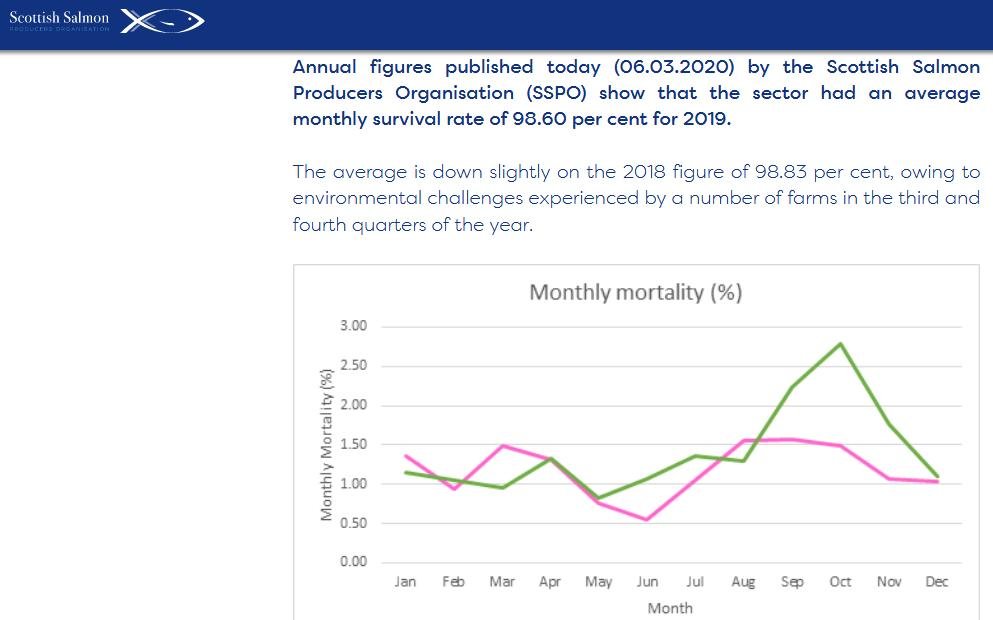Click the green line peak at October
The width and height of the screenshot is (993, 620).
840,344
